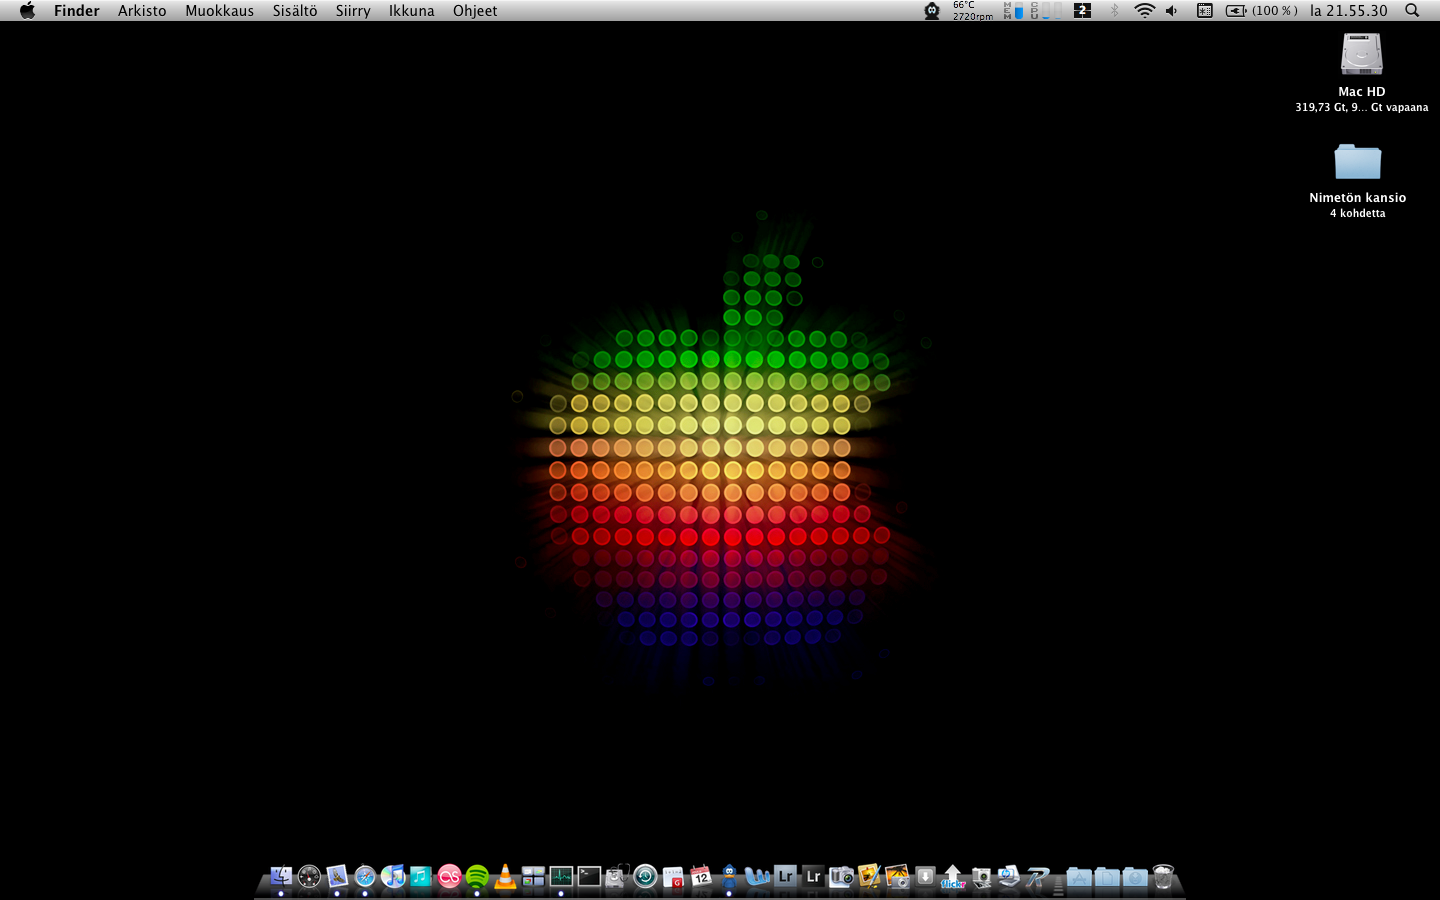Open Microsoft Word in the Dock
Viewport: 1440px width, 900px height.
click(x=757, y=877)
